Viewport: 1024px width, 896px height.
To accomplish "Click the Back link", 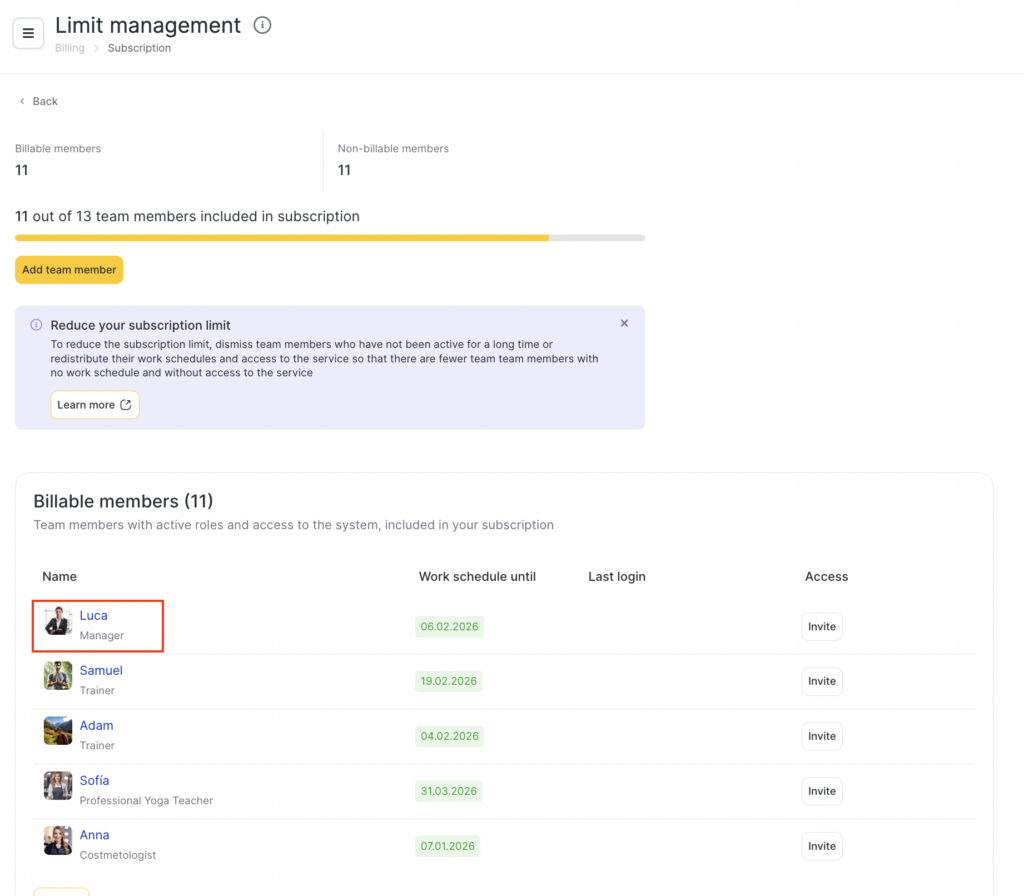I will [38, 101].
